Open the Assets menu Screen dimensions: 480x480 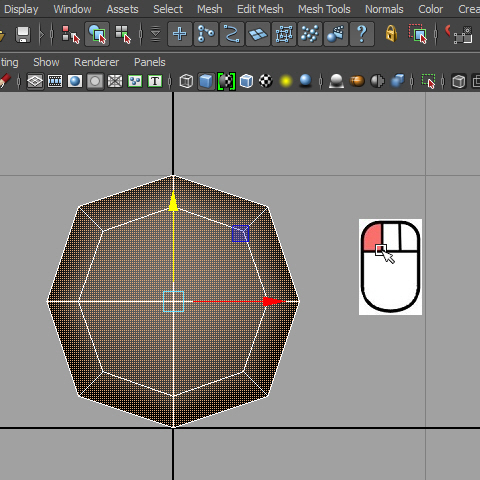122,9
